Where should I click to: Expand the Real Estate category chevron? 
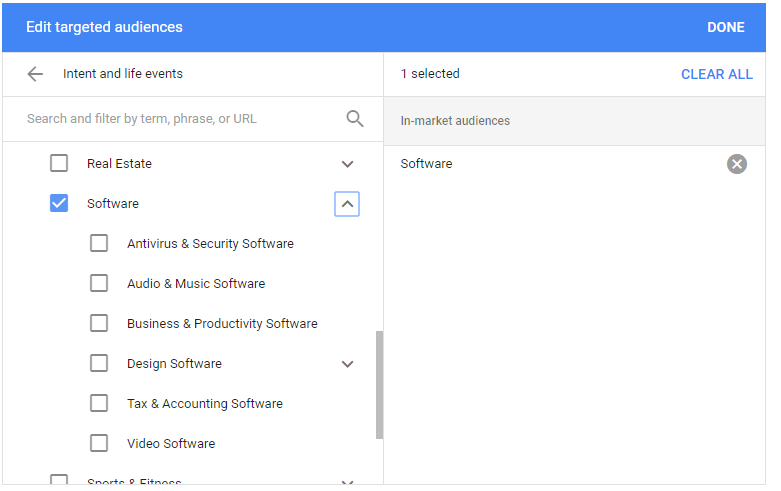[347, 164]
